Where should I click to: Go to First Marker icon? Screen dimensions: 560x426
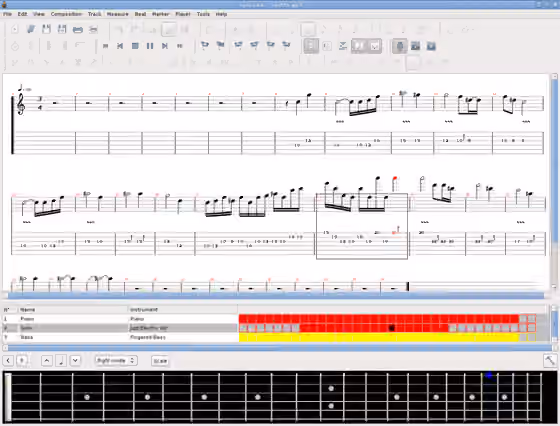coord(238,45)
